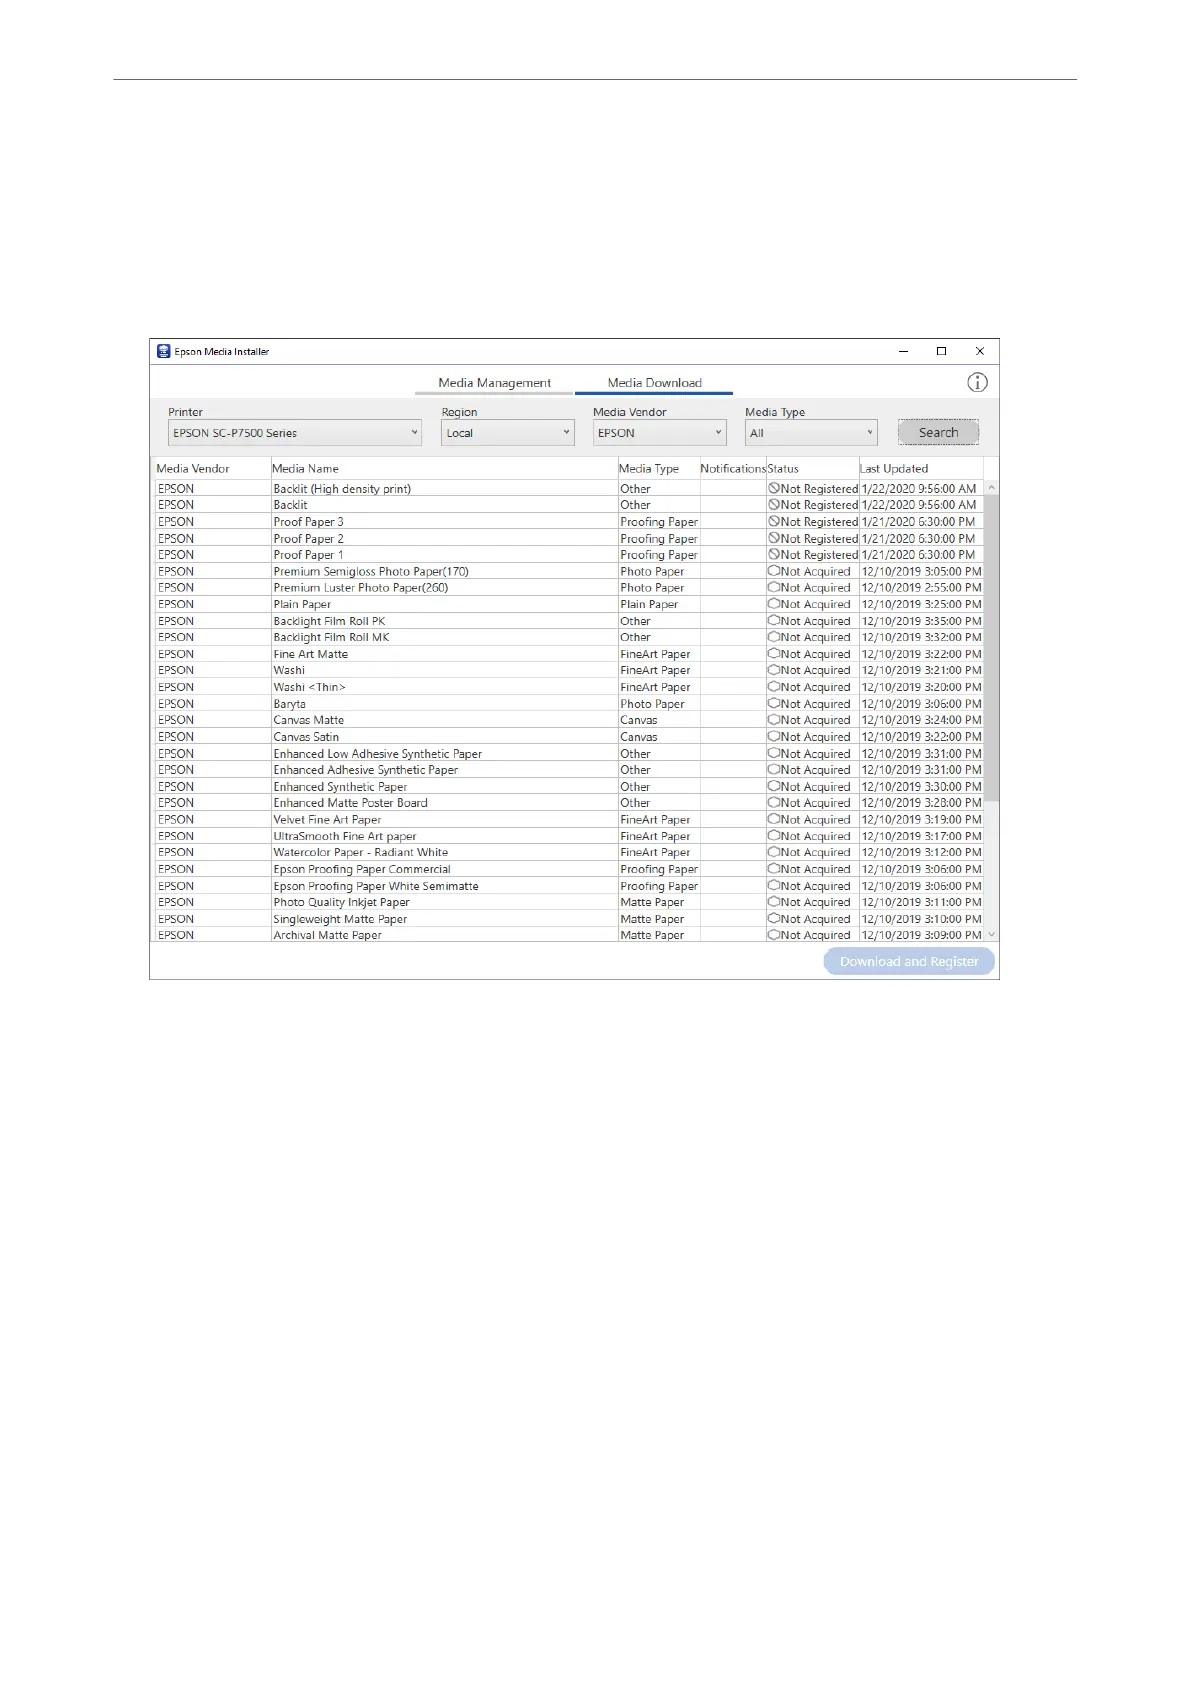
Task: Select Enhanced Low Adhesive Synthetic Paper
Action: [378, 753]
